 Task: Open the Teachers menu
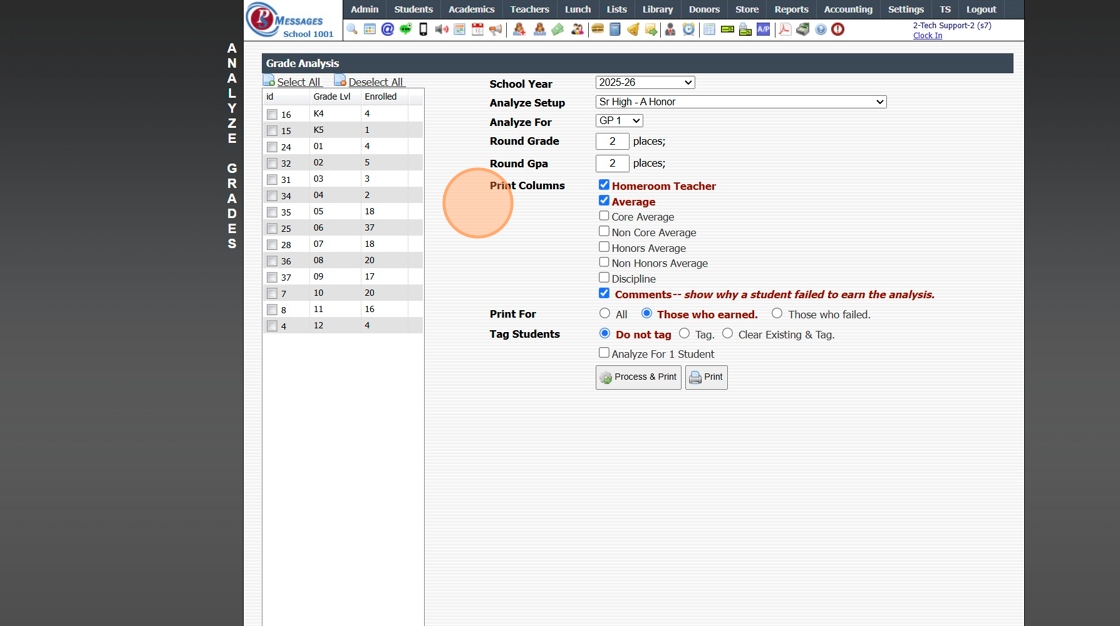529,9
